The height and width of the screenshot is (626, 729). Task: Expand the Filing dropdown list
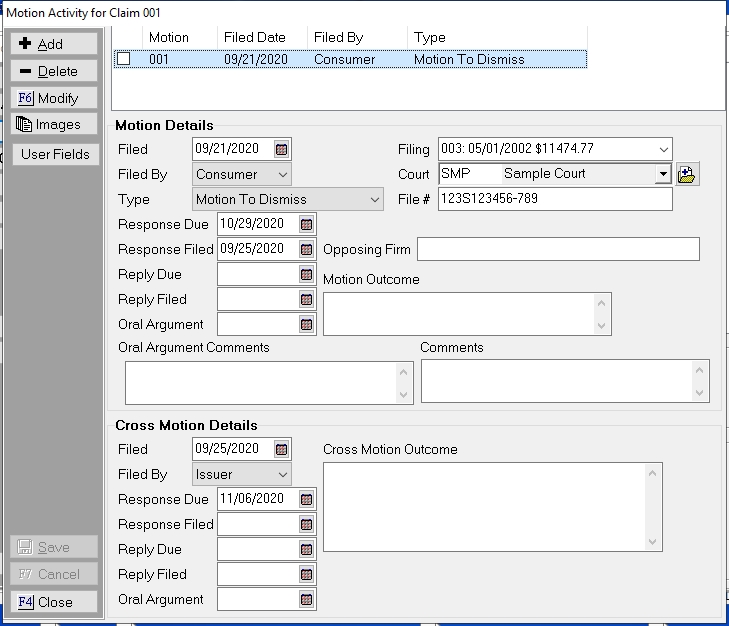point(663,149)
